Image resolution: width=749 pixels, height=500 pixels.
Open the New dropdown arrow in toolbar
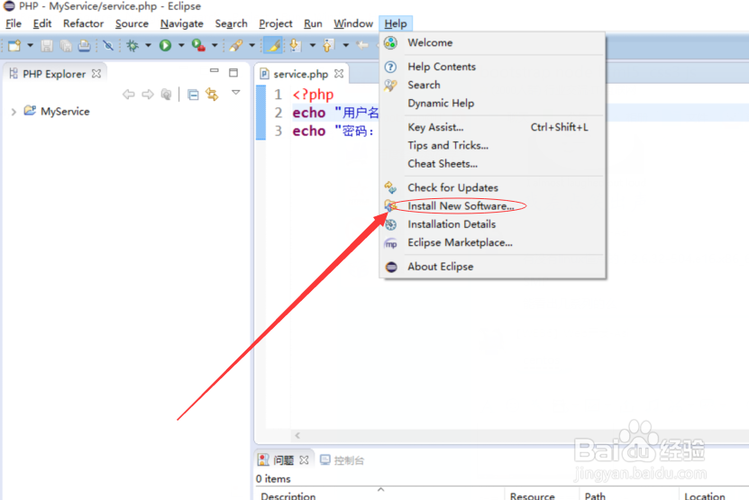pyautogui.click(x=30, y=45)
